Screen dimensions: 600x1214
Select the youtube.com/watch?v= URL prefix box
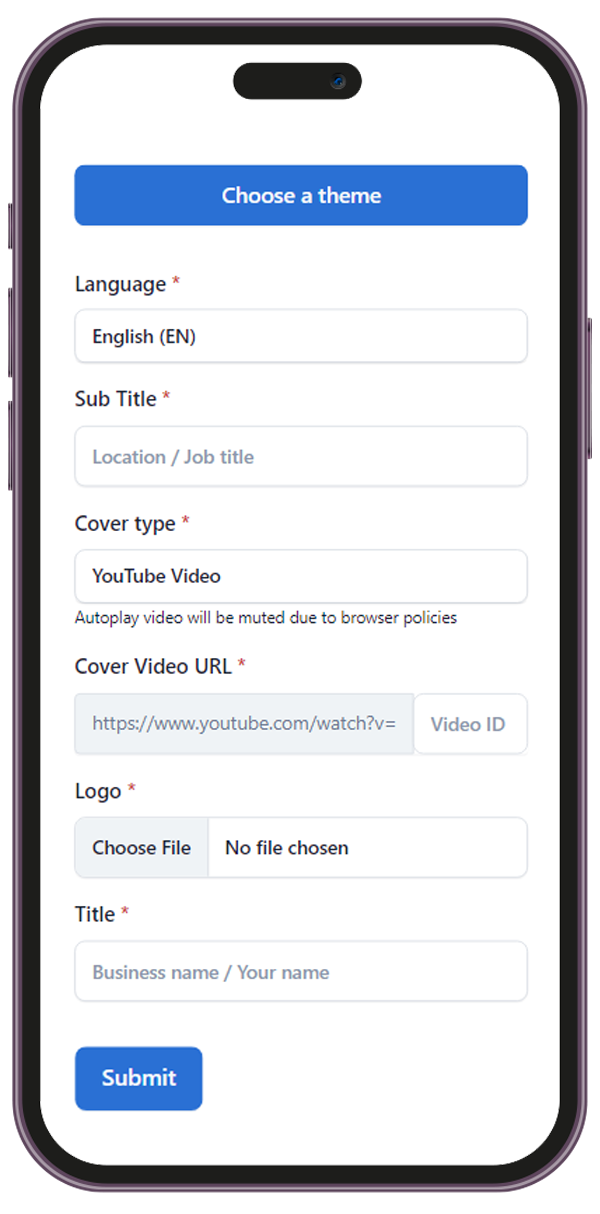tap(244, 724)
